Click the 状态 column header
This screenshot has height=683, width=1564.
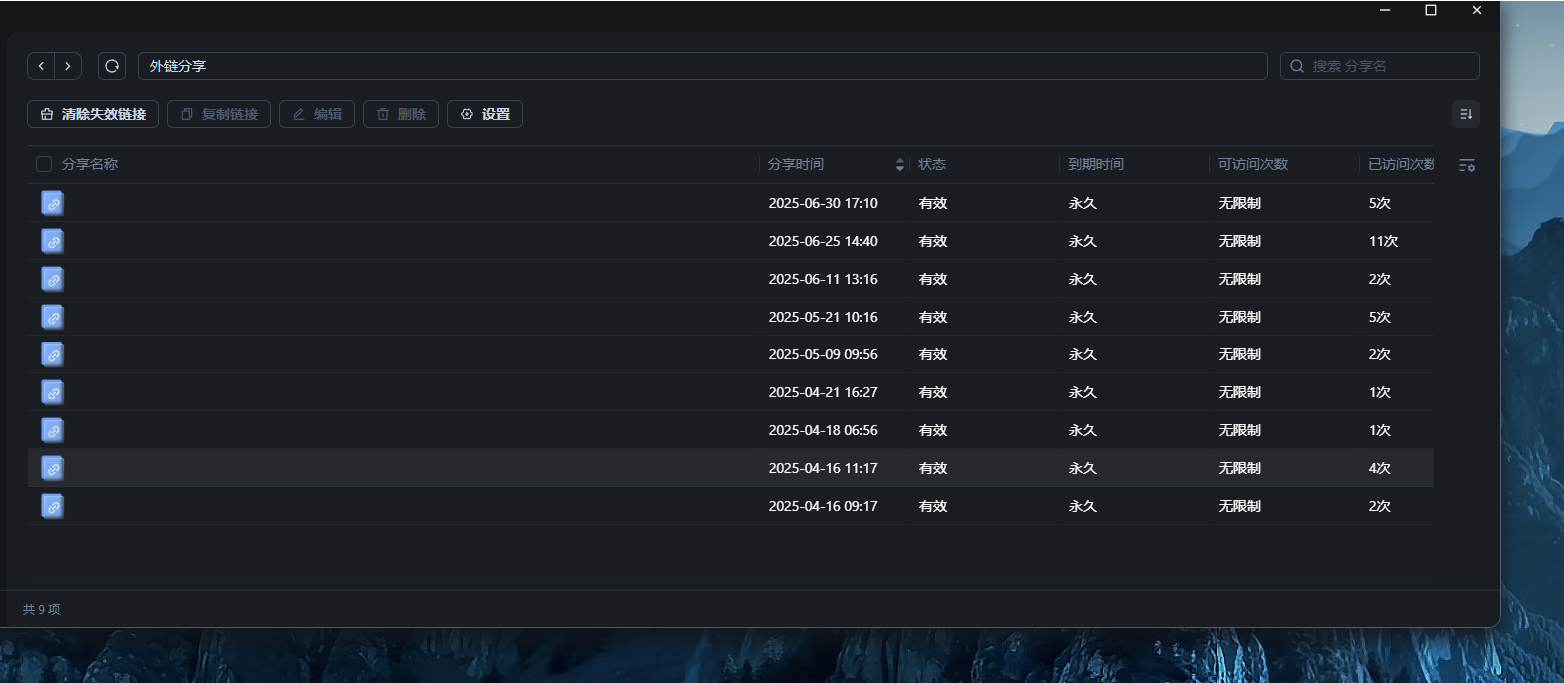pos(932,164)
